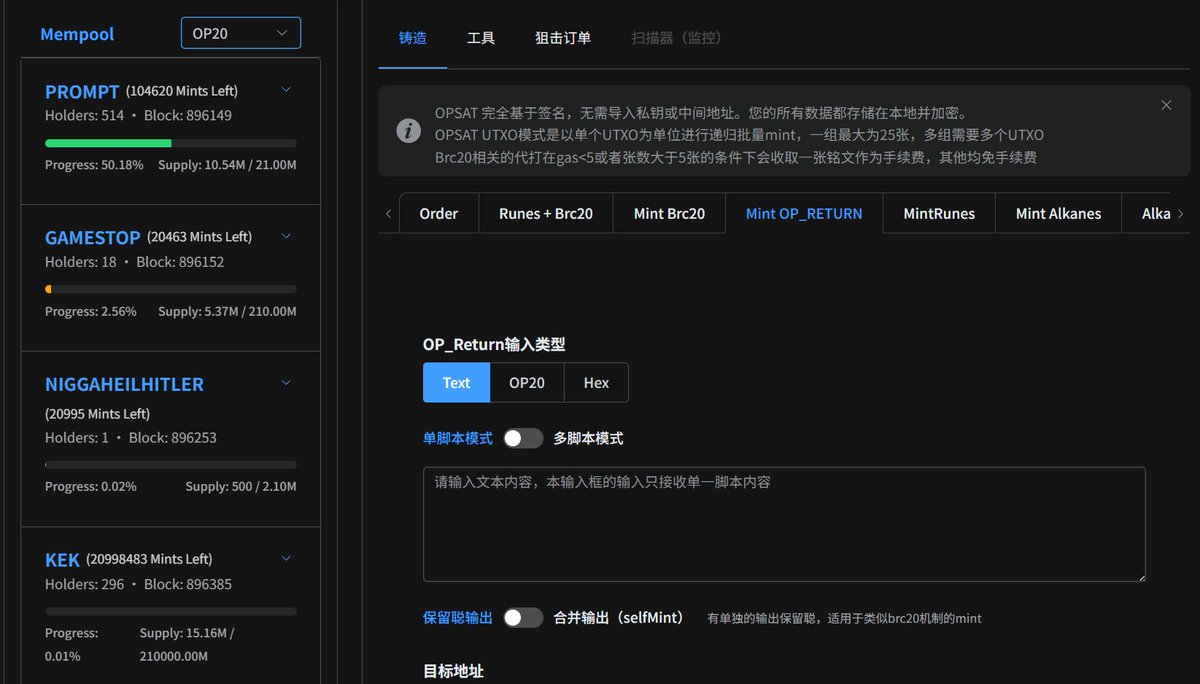Expand the KEK token chevron
Image resolution: width=1200 pixels, height=684 pixels.
[x=286, y=558]
